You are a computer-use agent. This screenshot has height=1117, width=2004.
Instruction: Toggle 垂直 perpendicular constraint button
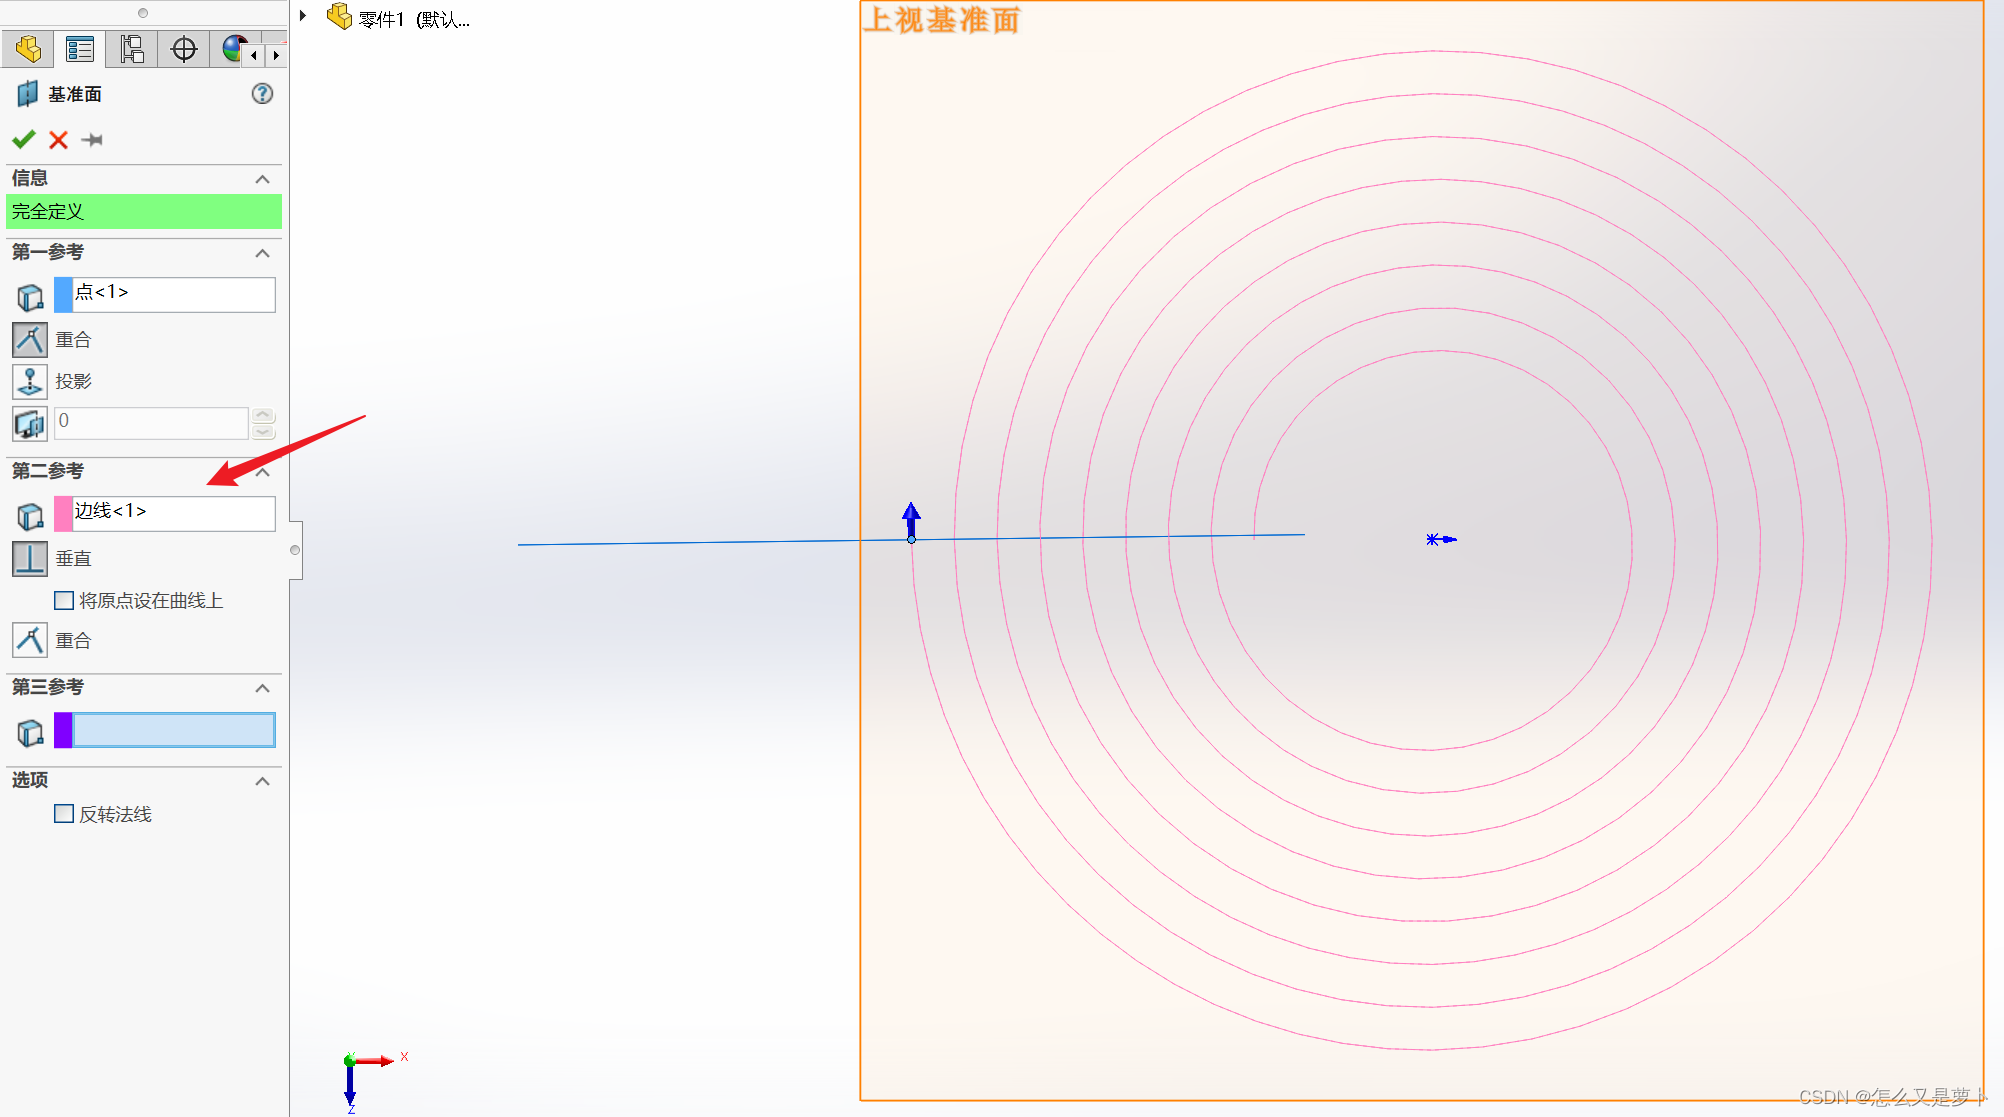click(30, 559)
